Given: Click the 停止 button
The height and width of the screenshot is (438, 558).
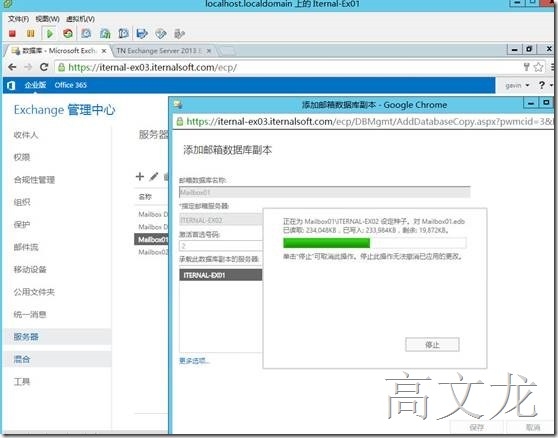Looking at the screenshot, I should pyautogui.click(x=432, y=344).
